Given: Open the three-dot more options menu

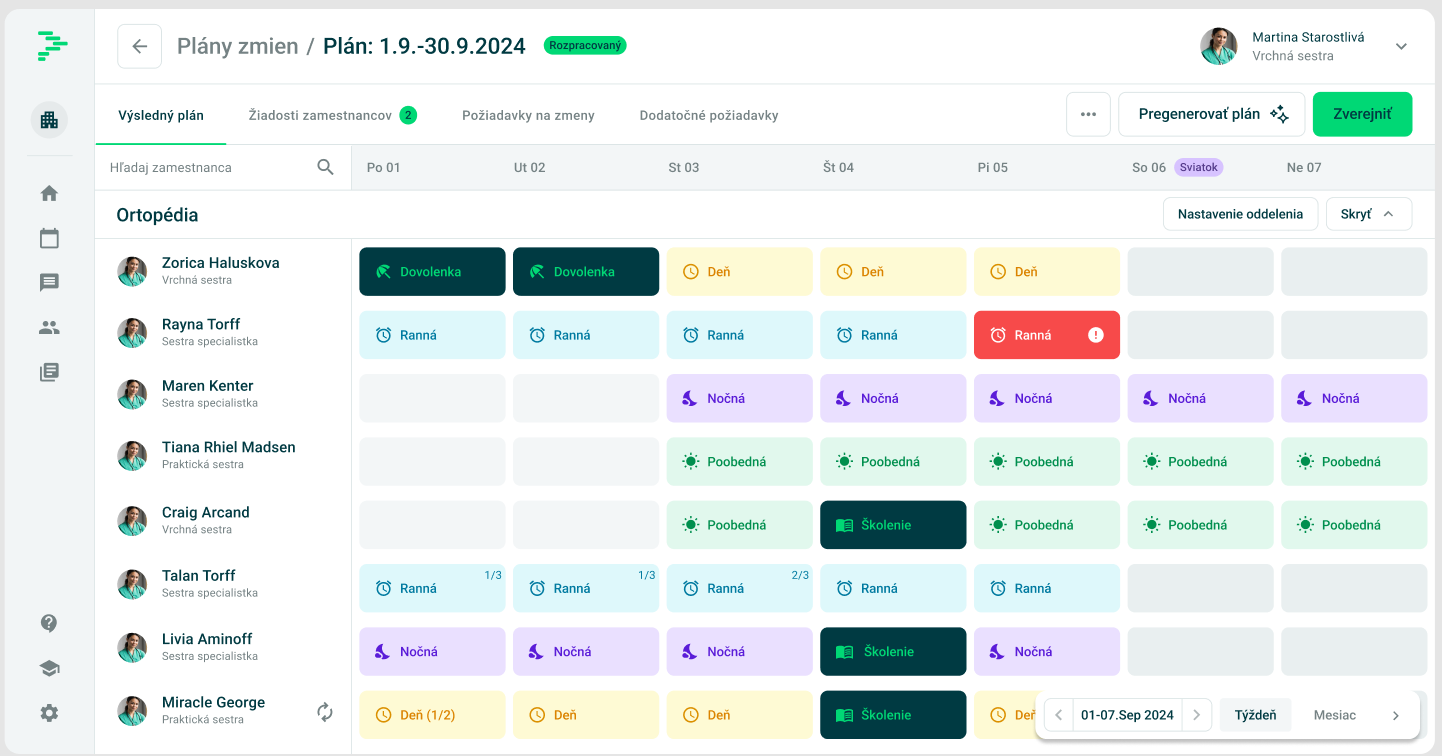Looking at the screenshot, I should [1088, 114].
